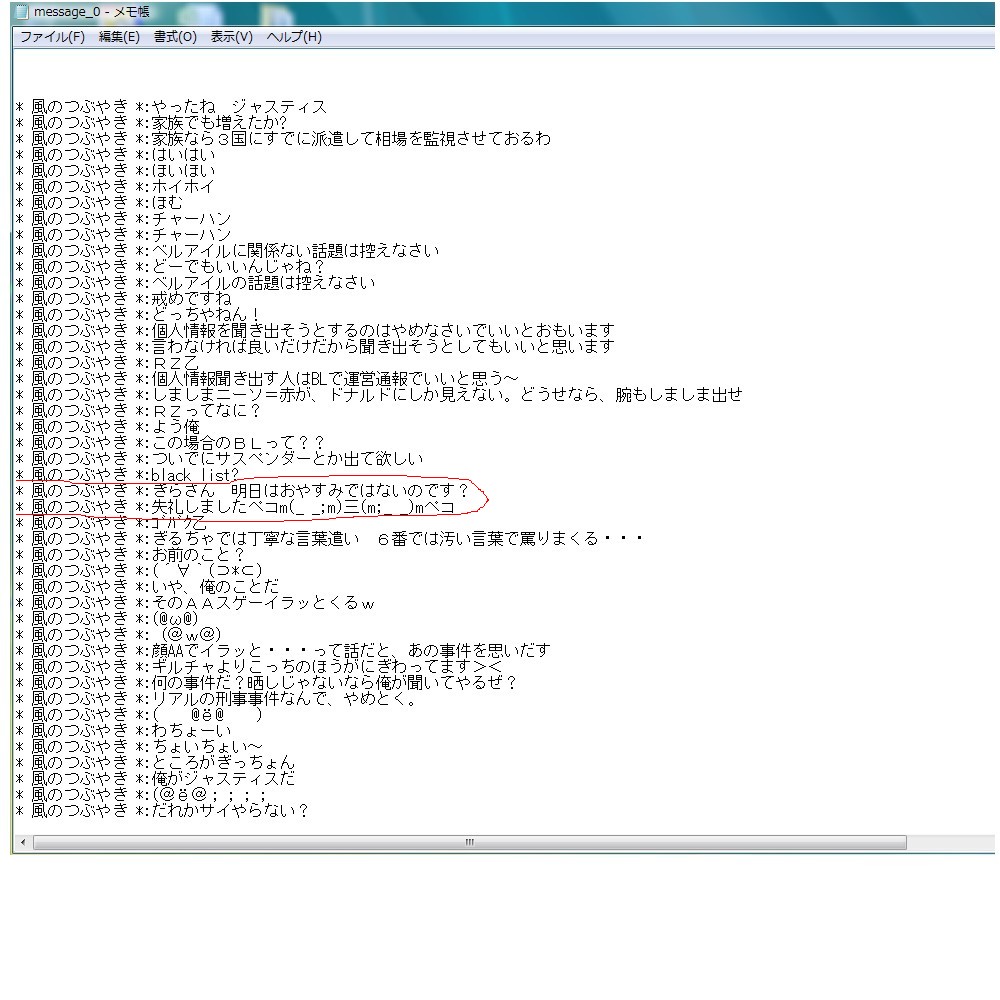Click the horizontal scrollbar thumb
This screenshot has width=1000, height=1000.
470,843
